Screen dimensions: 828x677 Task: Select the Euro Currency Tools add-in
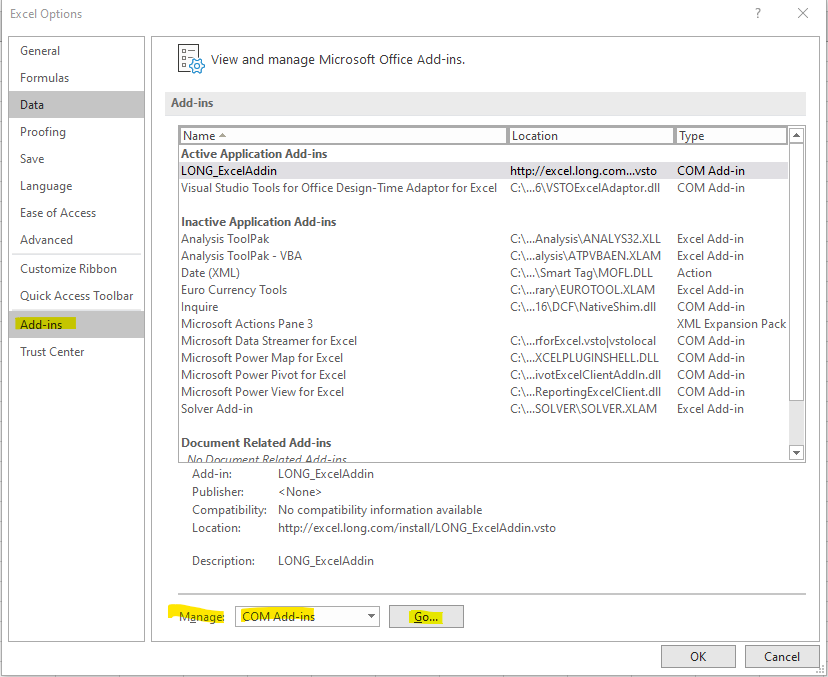[x=484, y=290]
